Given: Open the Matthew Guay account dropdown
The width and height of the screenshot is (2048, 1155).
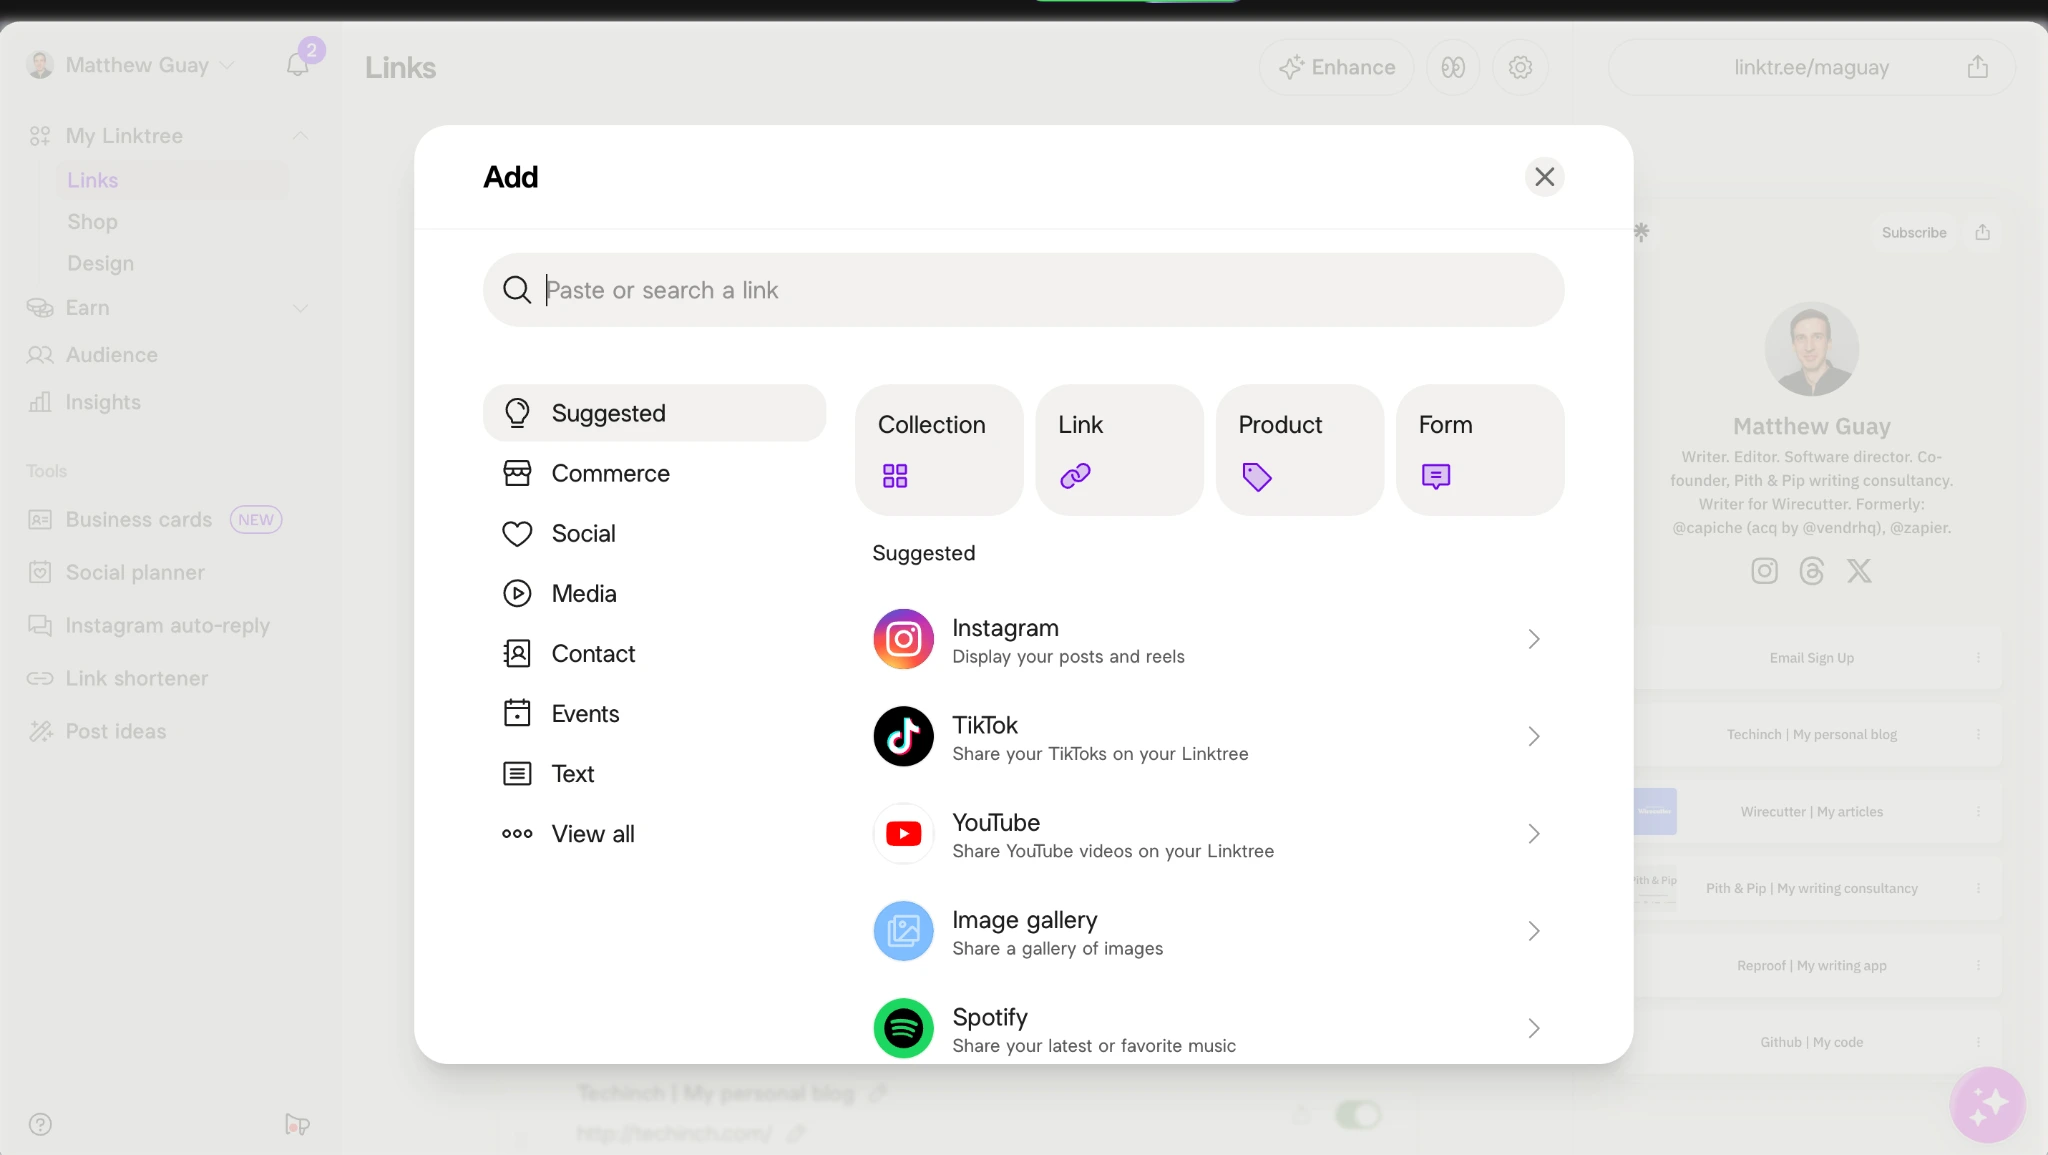Looking at the screenshot, I should [x=130, y=65].
